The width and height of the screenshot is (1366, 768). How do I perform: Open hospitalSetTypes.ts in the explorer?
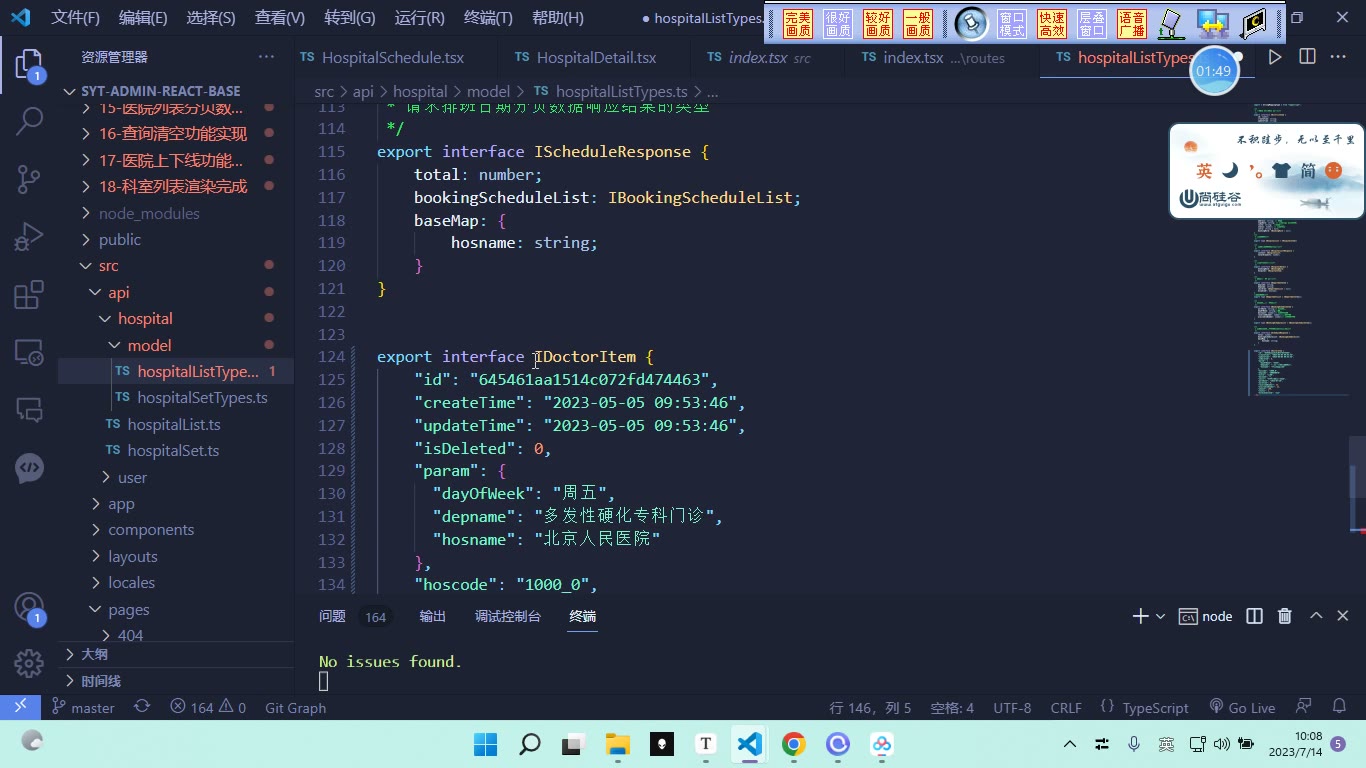coord(202,398)
